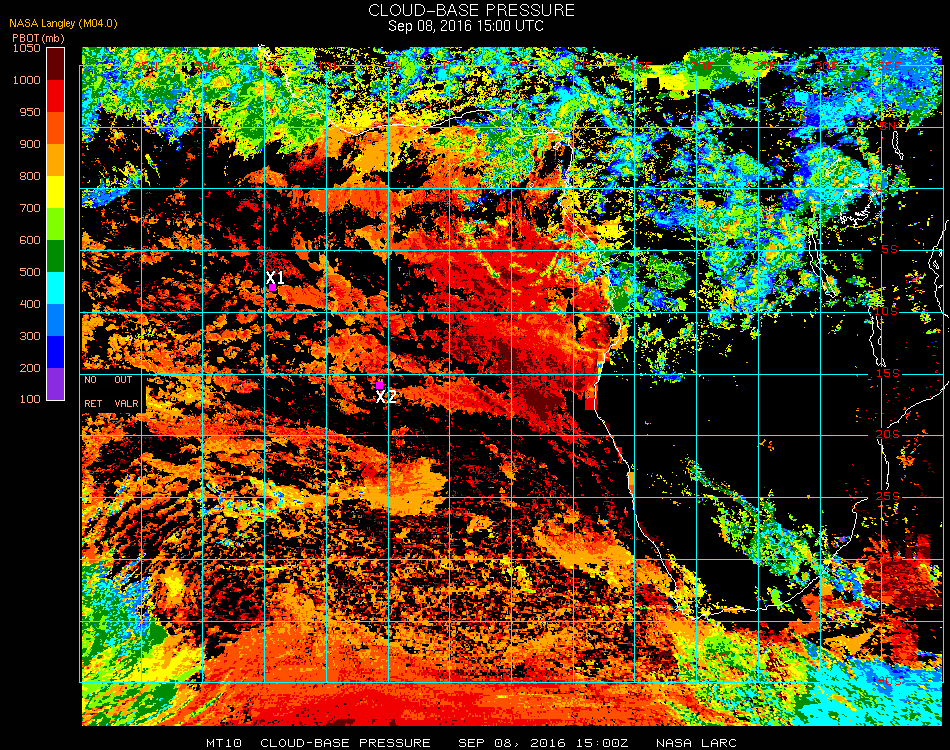This screenshot has height=750, width=950.
Task: Select the cyan 400-500 mb legend color
Action: pyautogui.click(x=55, y=288)
